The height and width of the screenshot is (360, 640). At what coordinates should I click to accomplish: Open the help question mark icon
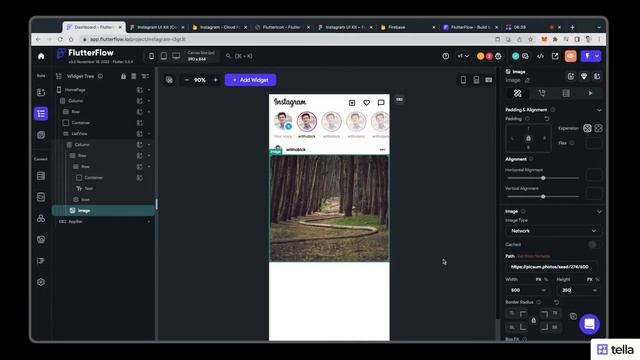tap(446, 56)
